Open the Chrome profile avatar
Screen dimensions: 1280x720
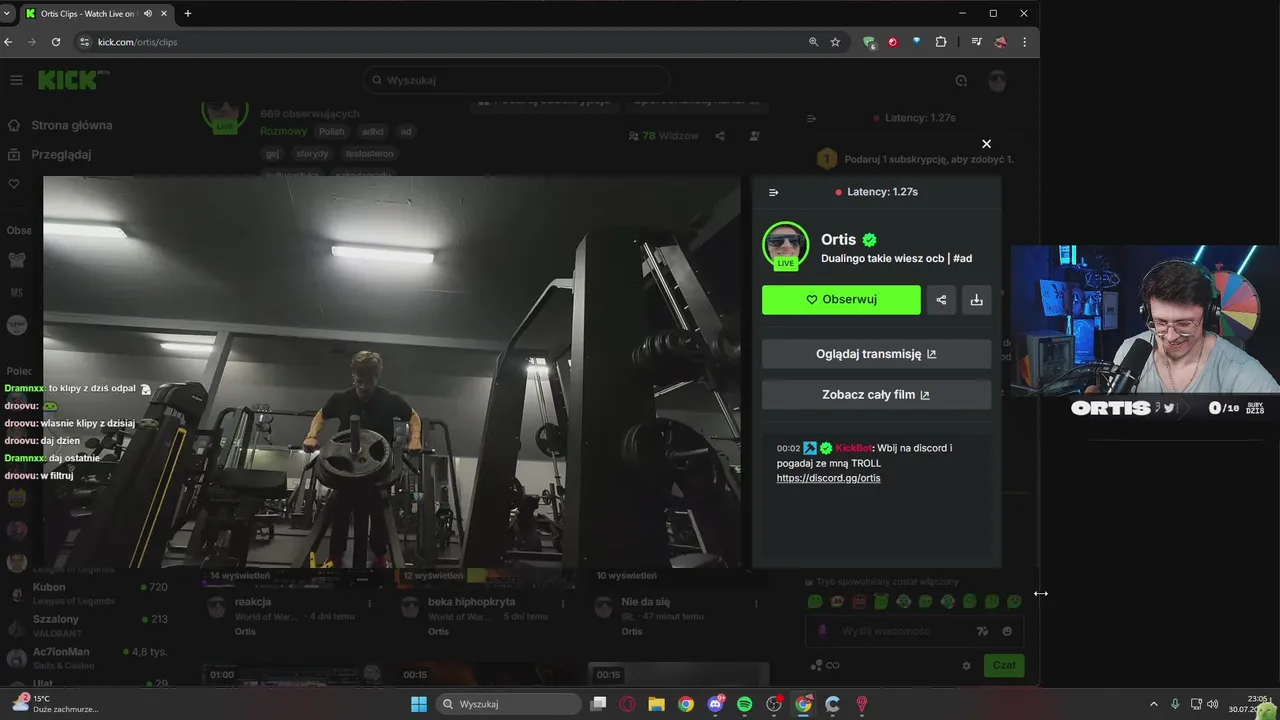pyautogui.click(x=1000, y=42)
